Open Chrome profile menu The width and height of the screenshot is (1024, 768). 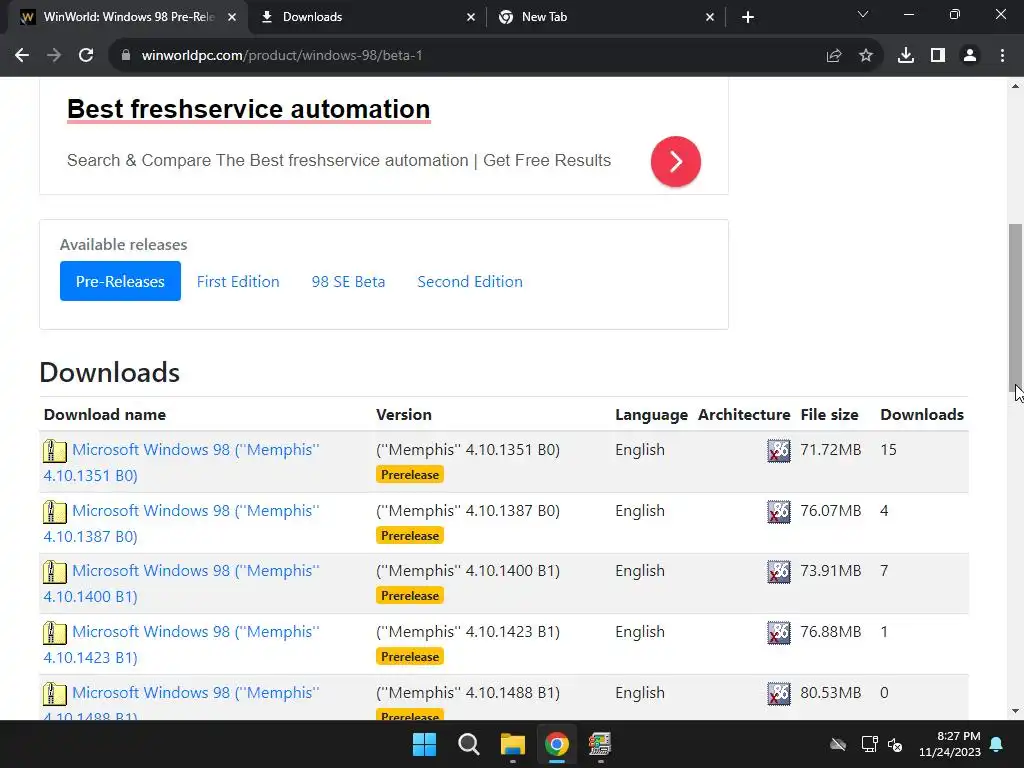970,56
